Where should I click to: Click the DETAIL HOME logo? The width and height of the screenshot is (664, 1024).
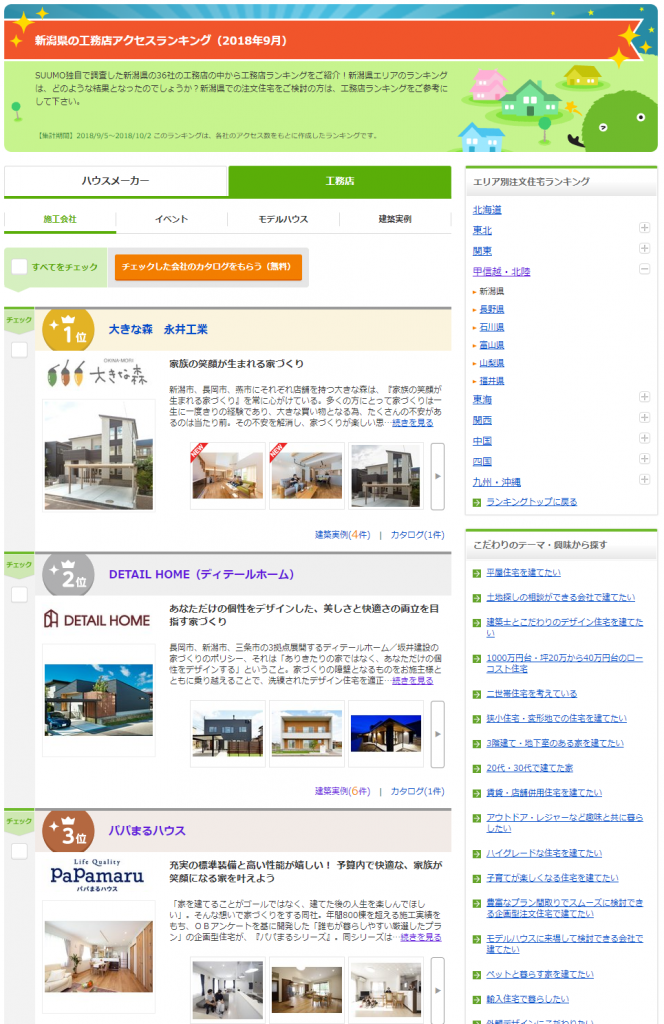click(x=98, y=620)
